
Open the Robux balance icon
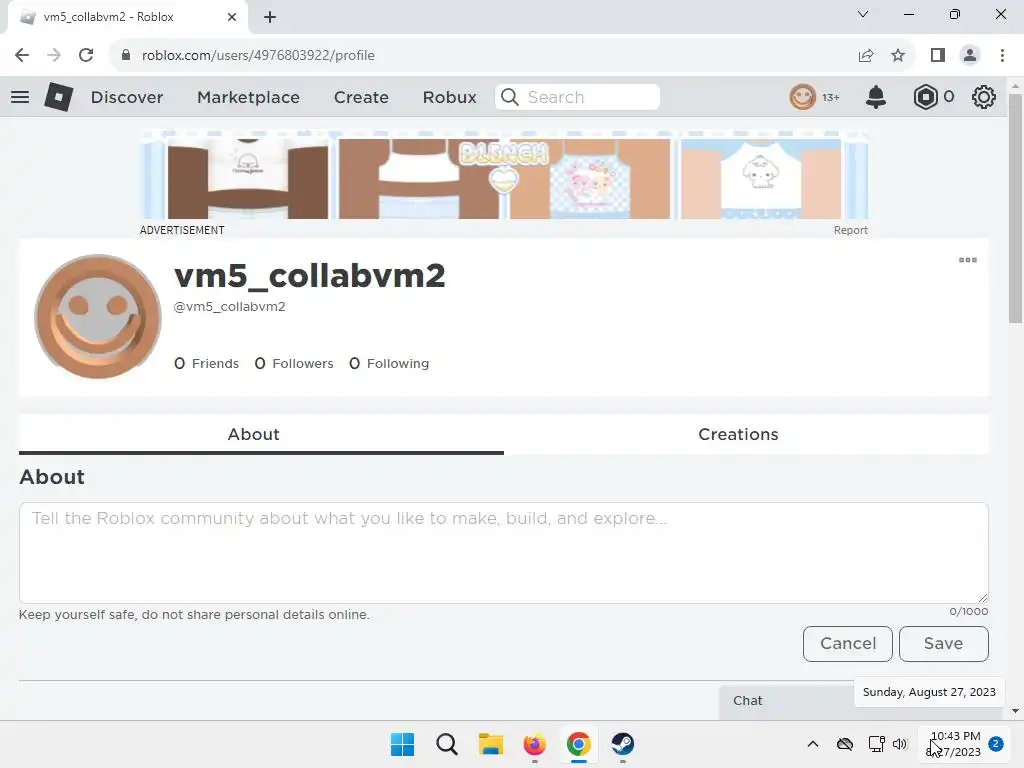[x=925, y=97]
